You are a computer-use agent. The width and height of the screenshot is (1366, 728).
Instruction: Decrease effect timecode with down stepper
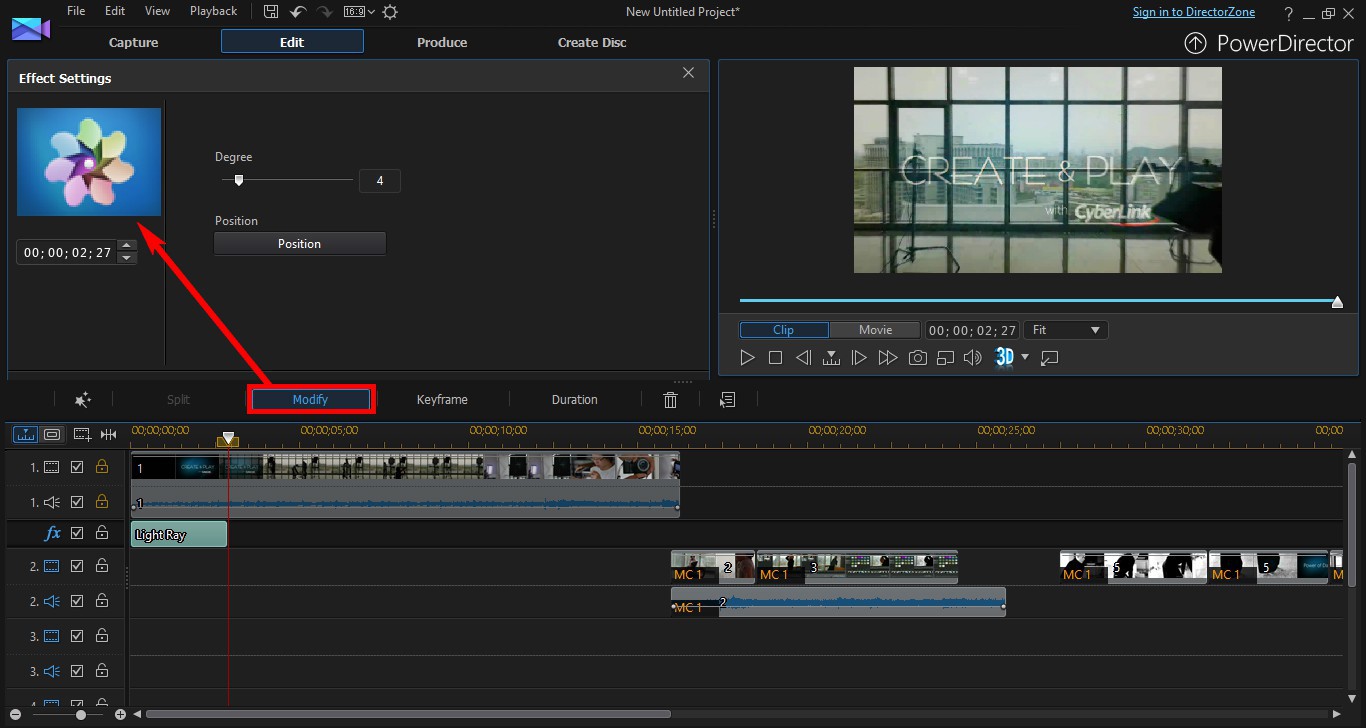tap(126, 258)
